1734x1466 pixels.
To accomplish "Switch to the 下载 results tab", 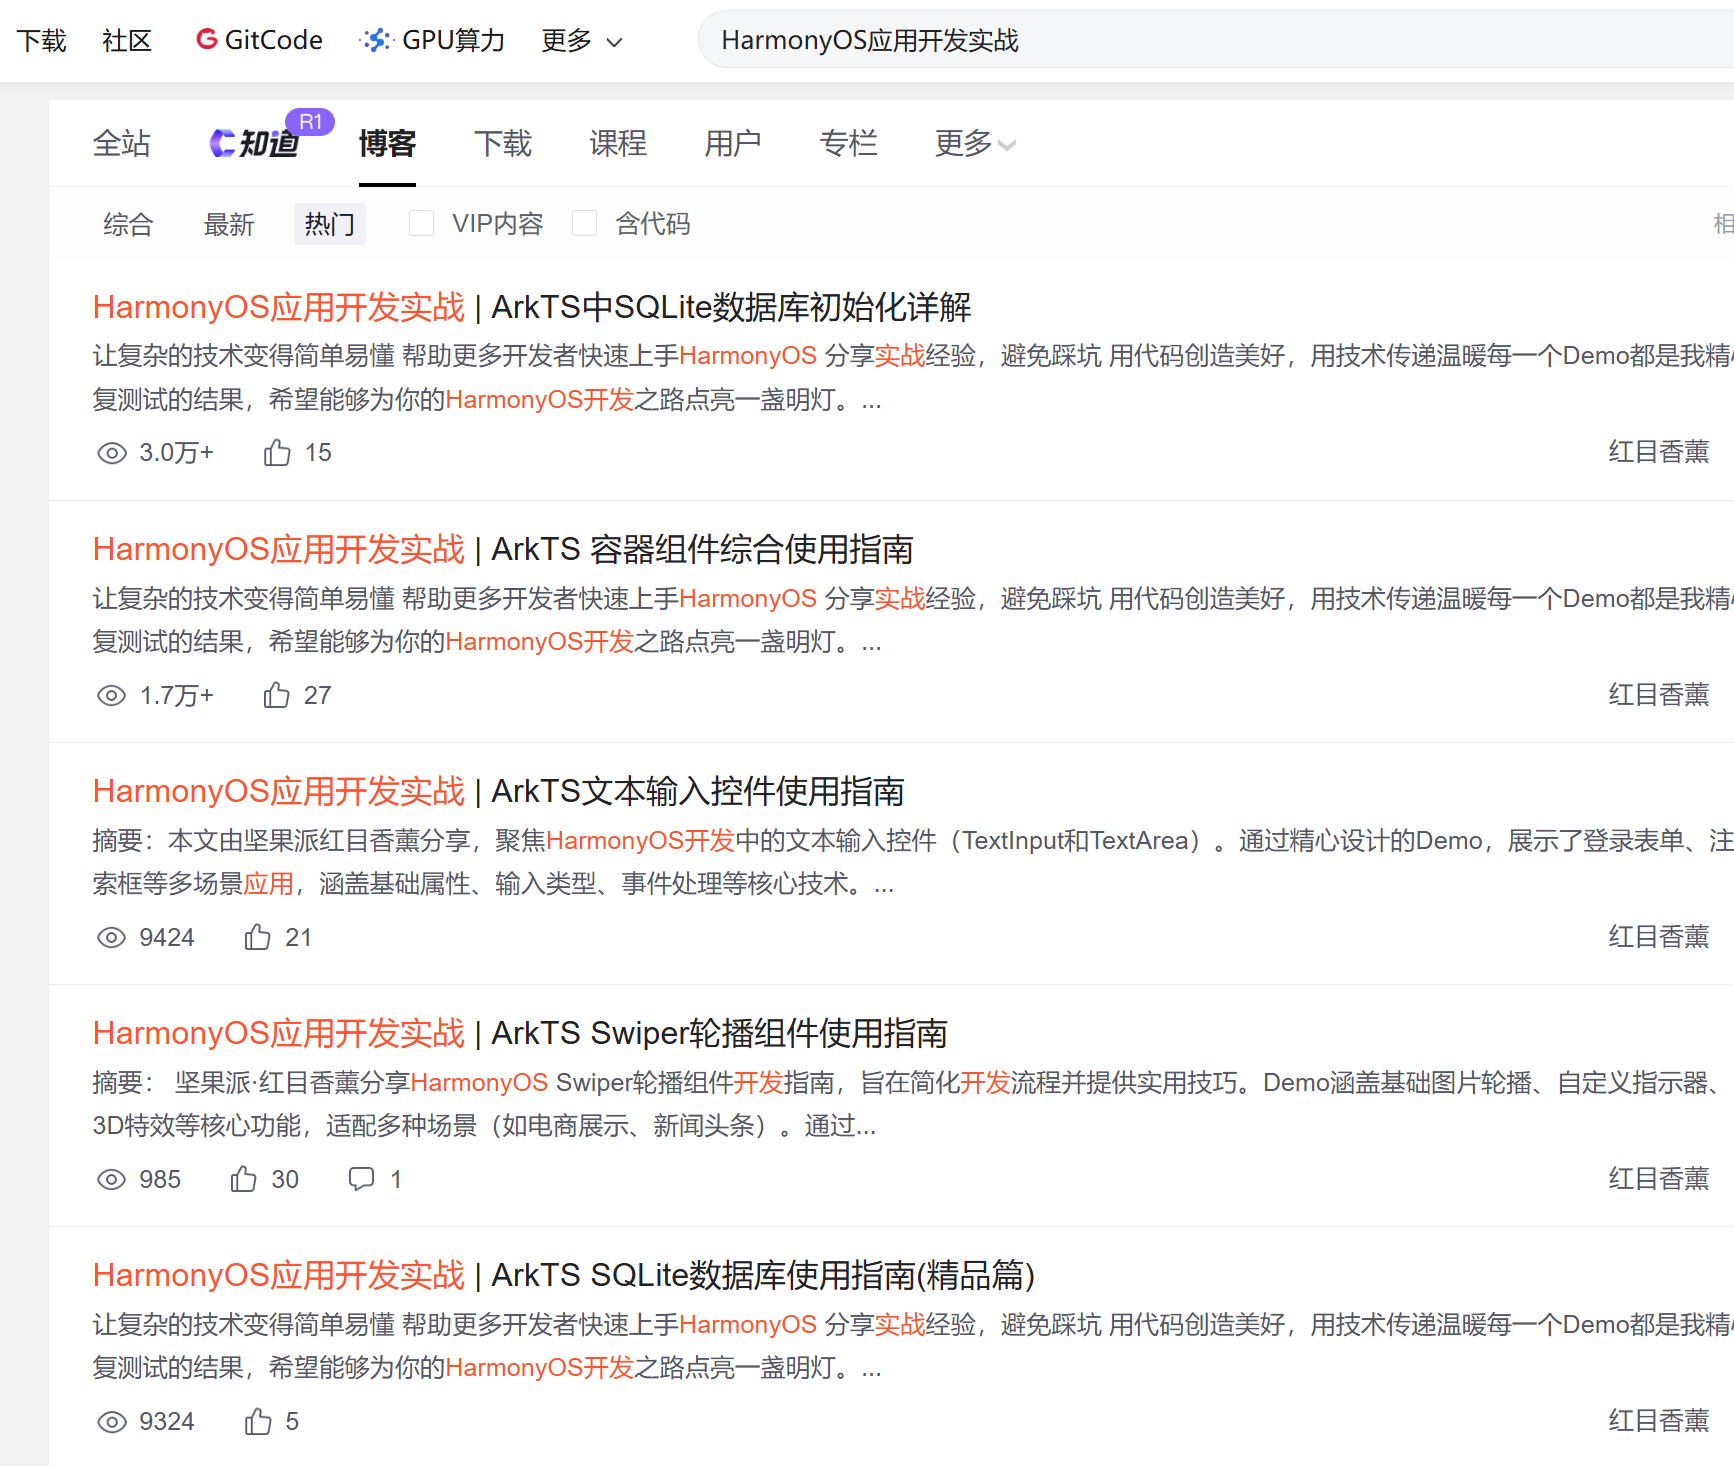I will click(x=502, y=144).
